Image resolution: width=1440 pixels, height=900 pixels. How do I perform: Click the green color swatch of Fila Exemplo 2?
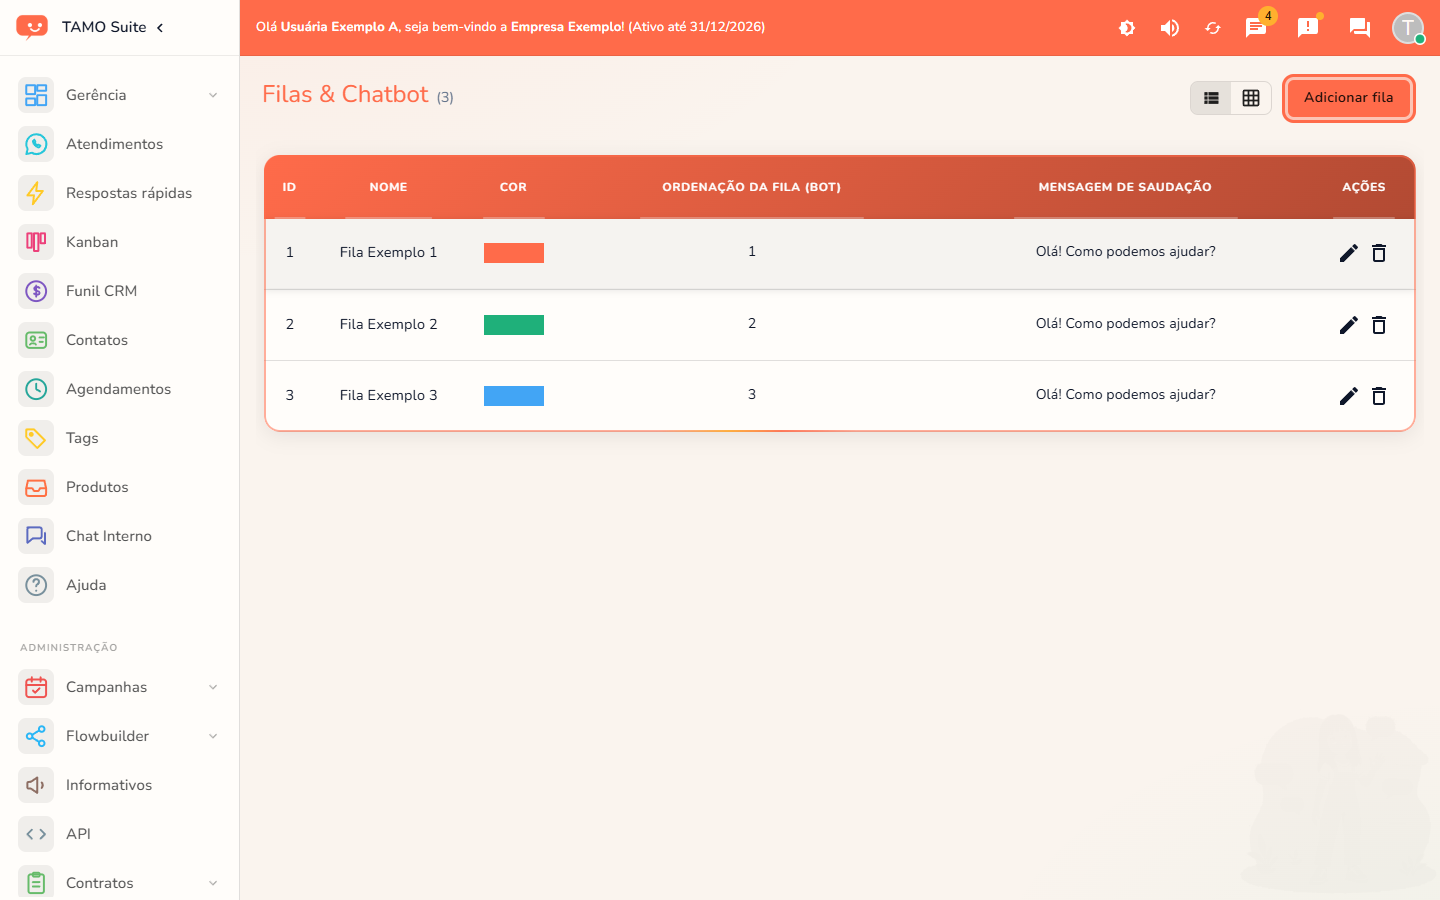pyautogui.click(x=514, y=325)
